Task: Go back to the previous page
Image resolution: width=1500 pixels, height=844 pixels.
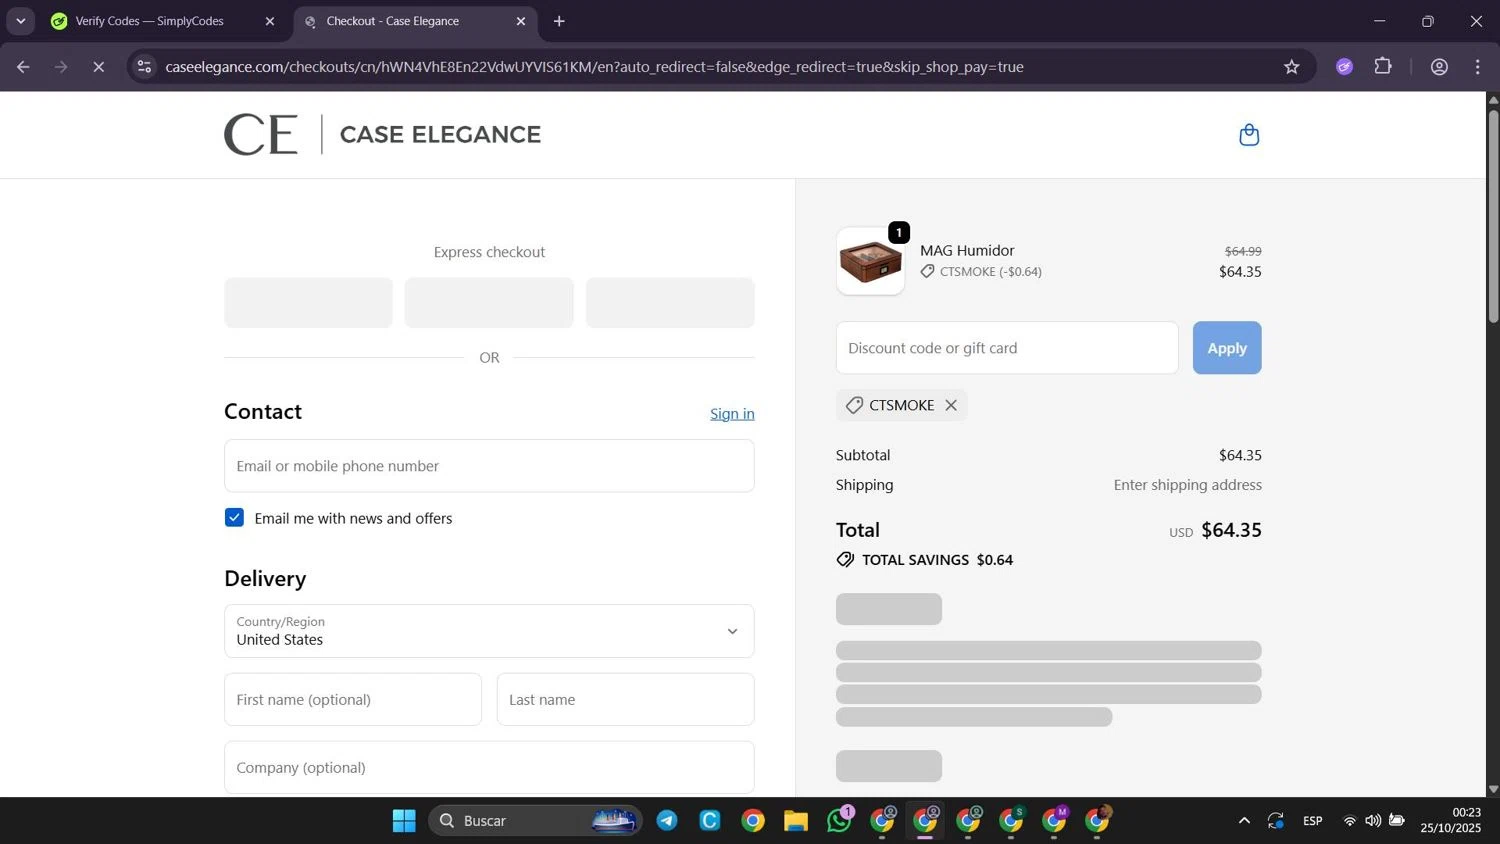Action: tap(23, 67)
